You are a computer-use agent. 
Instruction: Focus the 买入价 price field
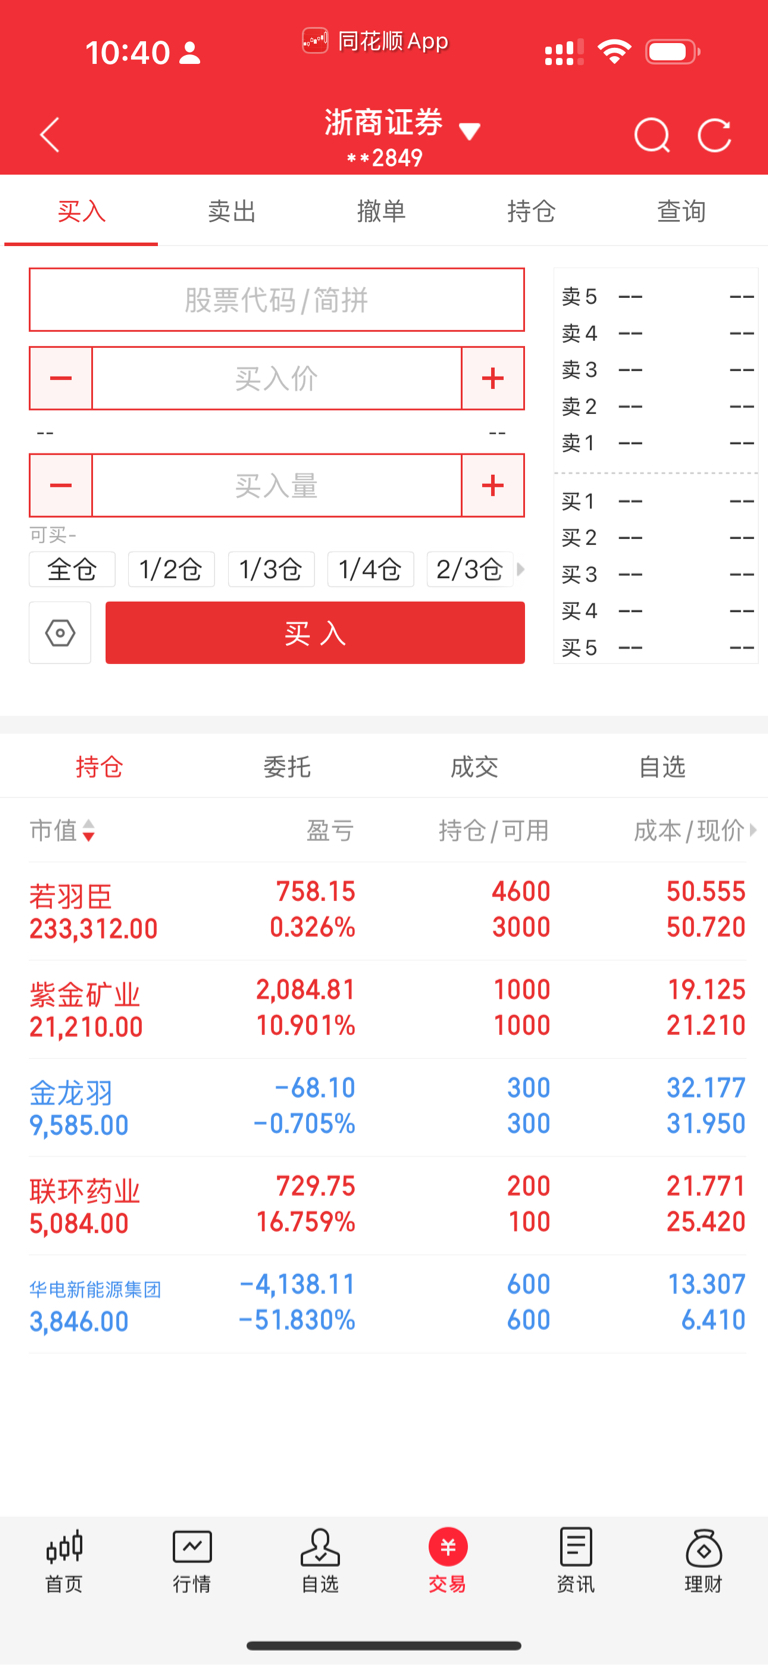pyautogui.click(x=277, y=378)
